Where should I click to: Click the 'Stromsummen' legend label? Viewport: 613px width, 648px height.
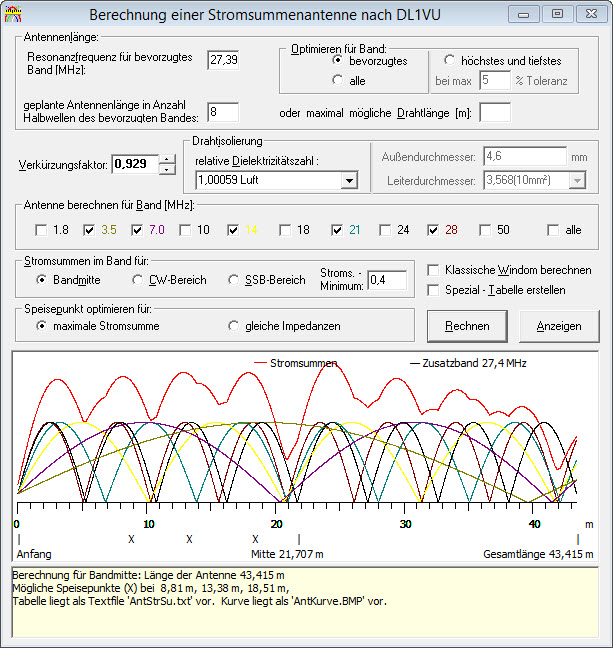(x=303, y=363)
